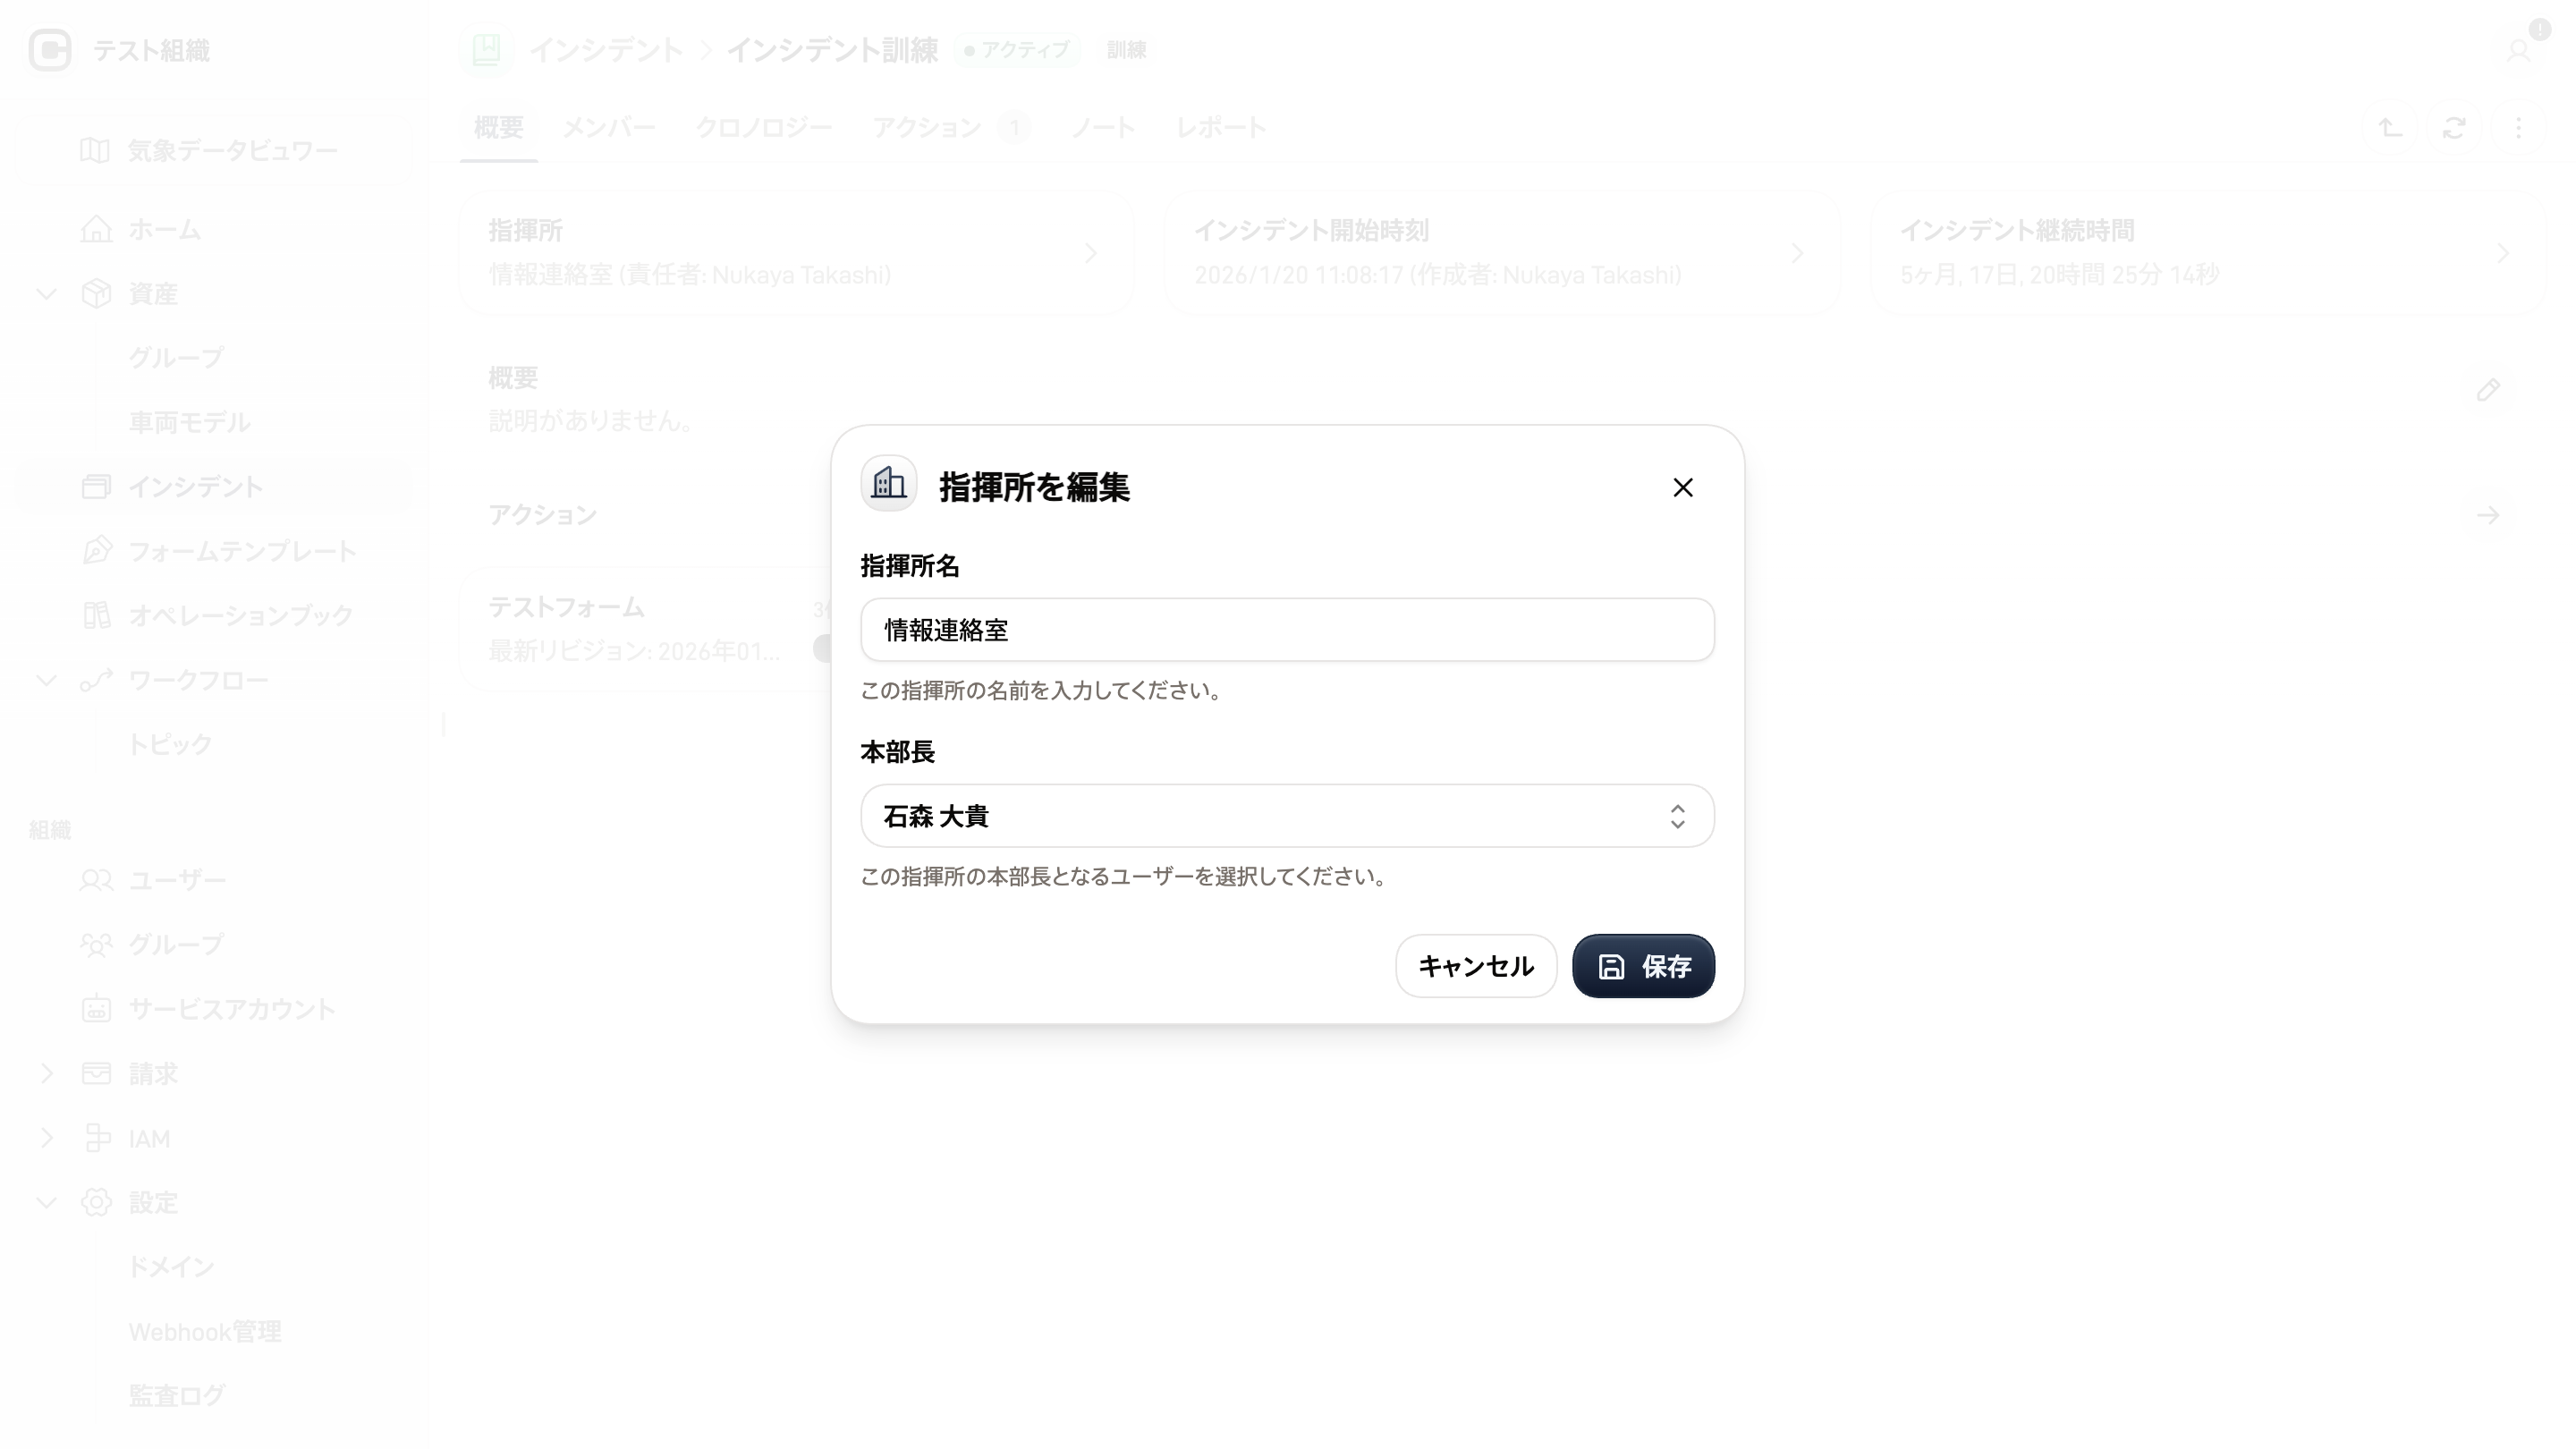Select インシデント in the sidebar
Viewport: 2576px width, 1449px height.
[214, 486]
